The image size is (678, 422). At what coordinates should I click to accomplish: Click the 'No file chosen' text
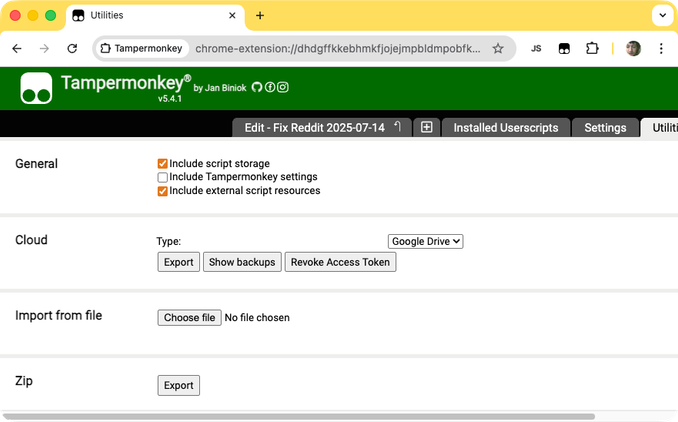click(x=257, y=318)
